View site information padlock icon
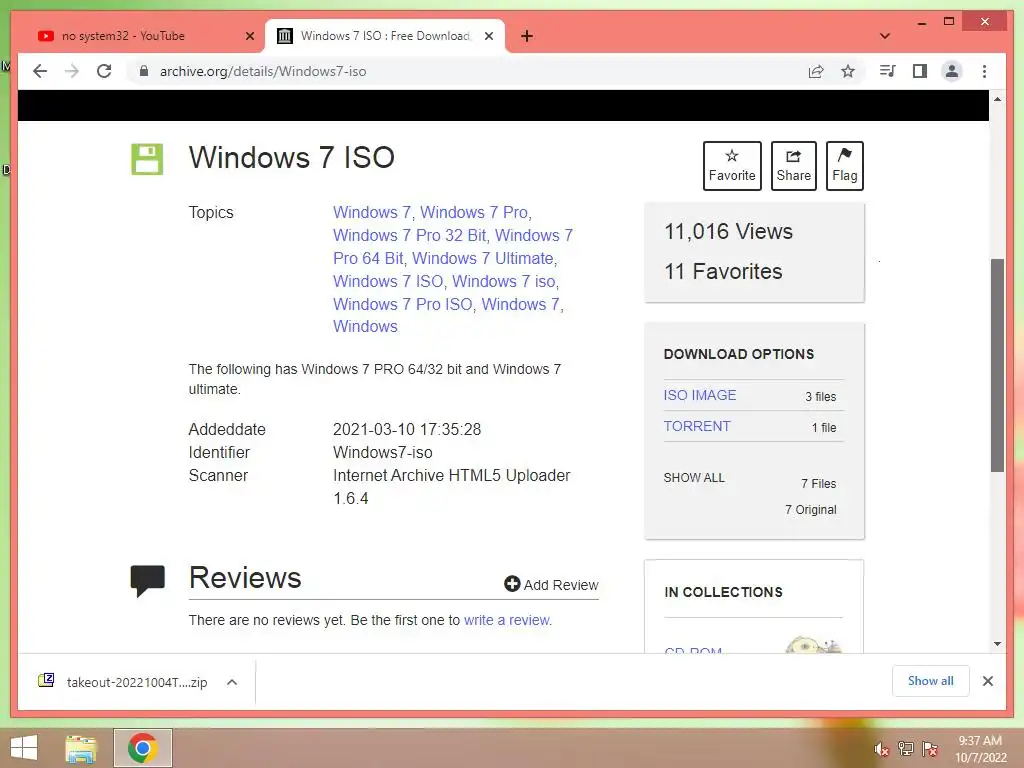Viewport: 1024px width, 768px height. pos(144,71)
